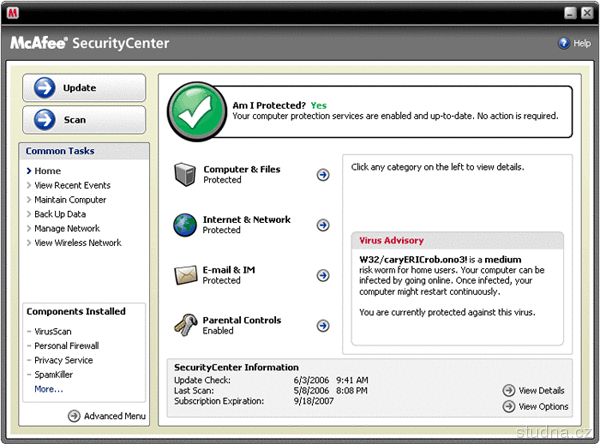The width and height of the screenshot is (600, 444).
Task: Expand E-mail & IM details arrow
Action: (323, 275)
